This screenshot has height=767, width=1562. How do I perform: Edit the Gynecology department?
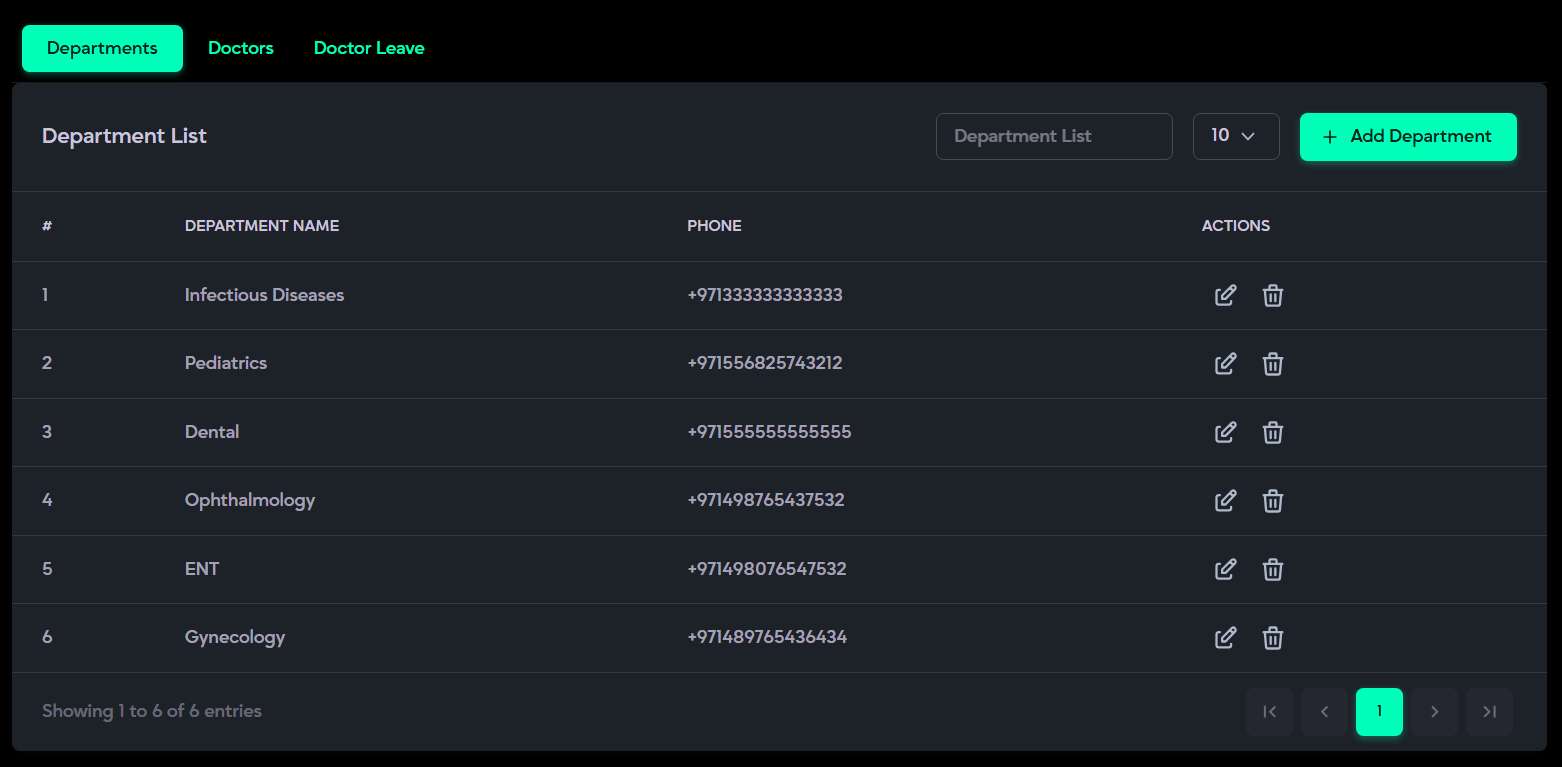tap(1225, 637)
